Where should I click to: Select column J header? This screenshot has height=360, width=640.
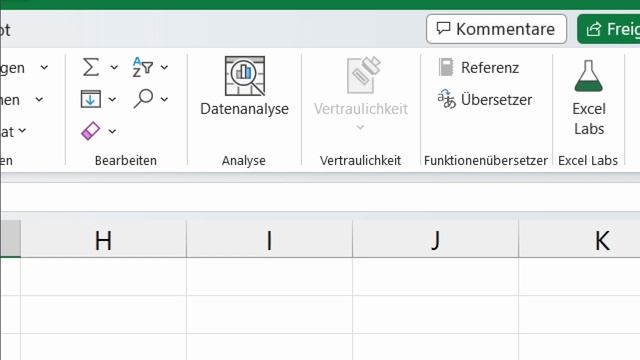(x=436, y=240)
